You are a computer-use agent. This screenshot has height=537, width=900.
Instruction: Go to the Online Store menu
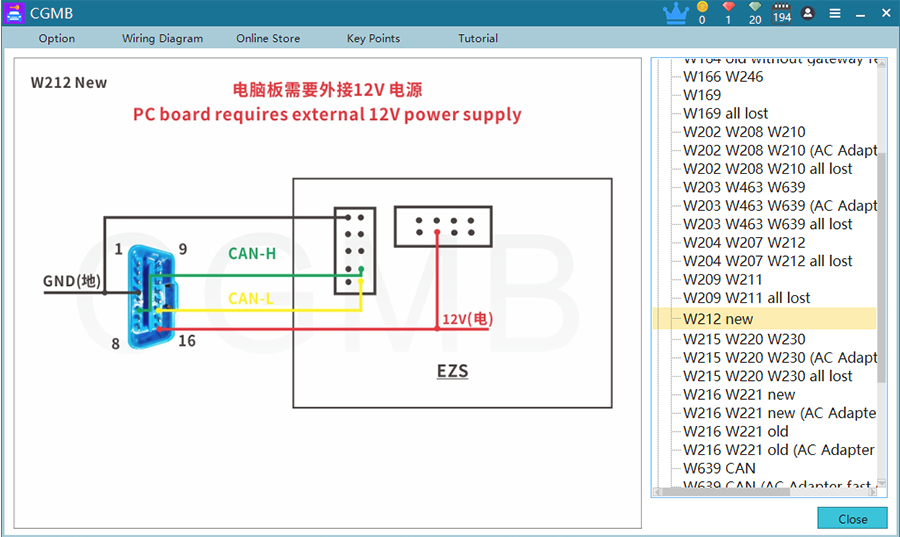[268, 38]
